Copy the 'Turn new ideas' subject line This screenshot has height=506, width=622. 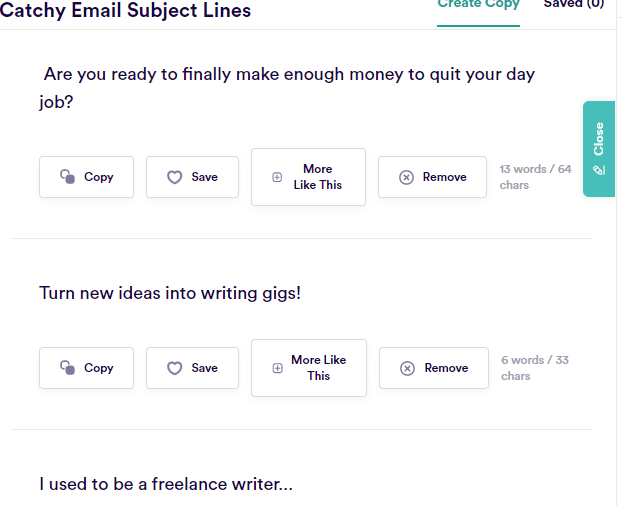click(x=86, y=368)
